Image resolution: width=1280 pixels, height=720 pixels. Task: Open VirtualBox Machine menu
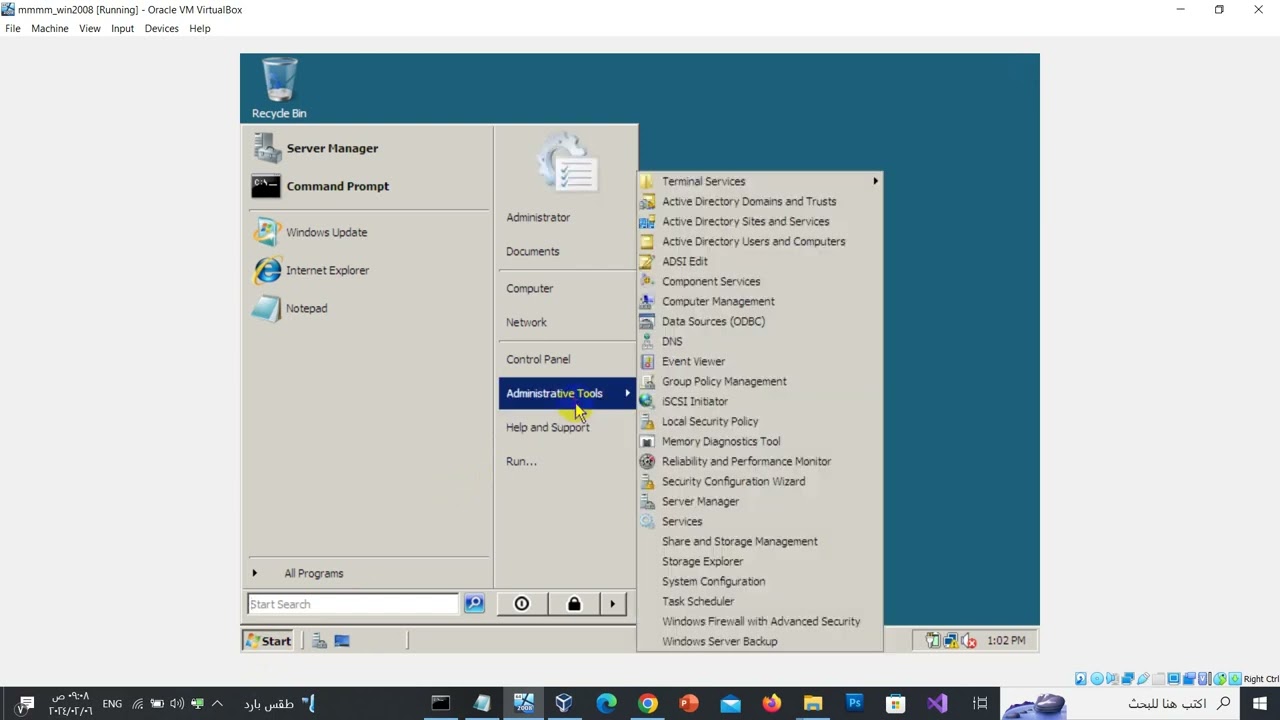tap(50, 28)
